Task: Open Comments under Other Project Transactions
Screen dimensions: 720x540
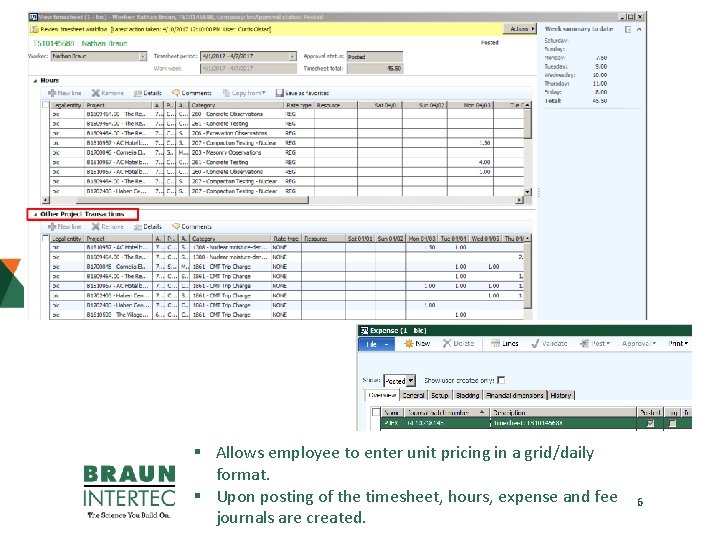Action: pos(192,227)
